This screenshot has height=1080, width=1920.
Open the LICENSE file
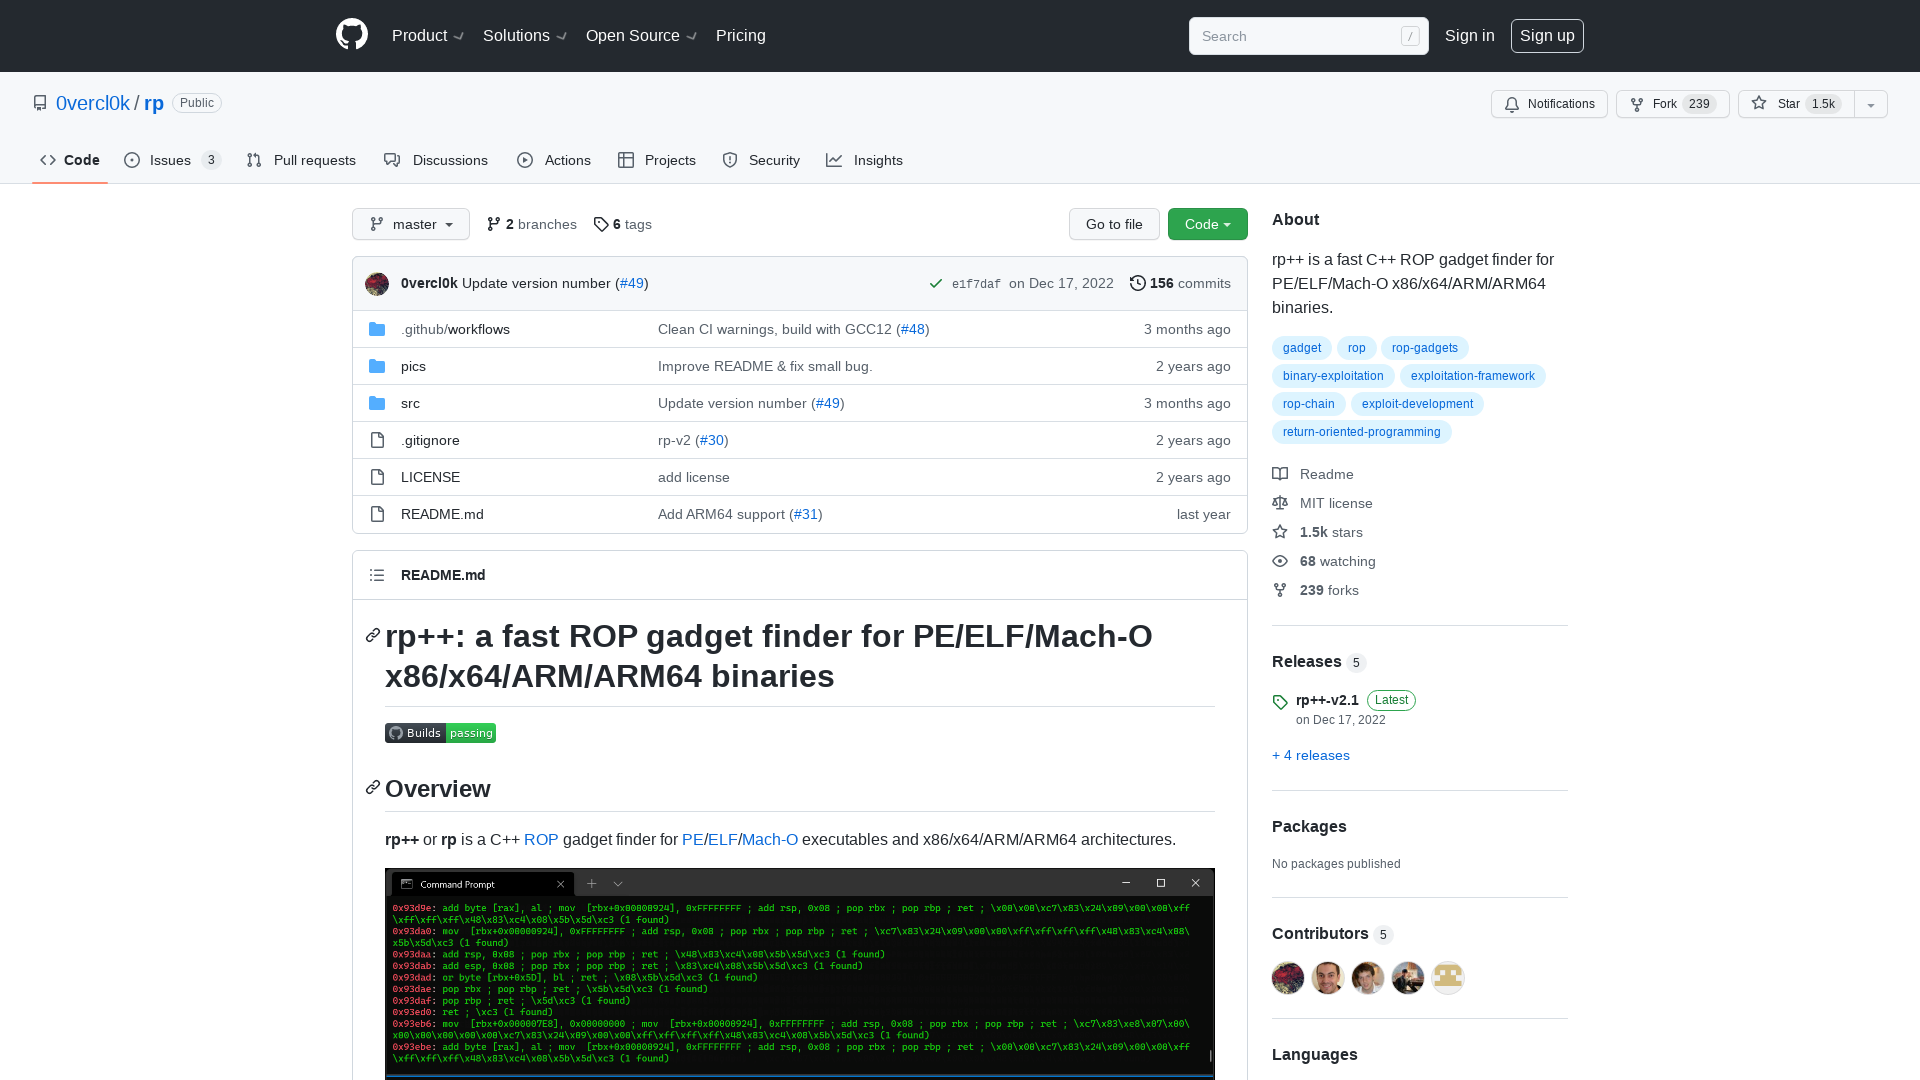pyautogui.click(x=430, y=477)
